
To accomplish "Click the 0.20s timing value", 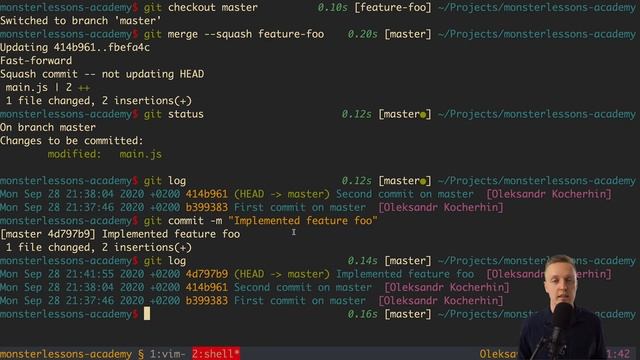I will click(362, 34).
